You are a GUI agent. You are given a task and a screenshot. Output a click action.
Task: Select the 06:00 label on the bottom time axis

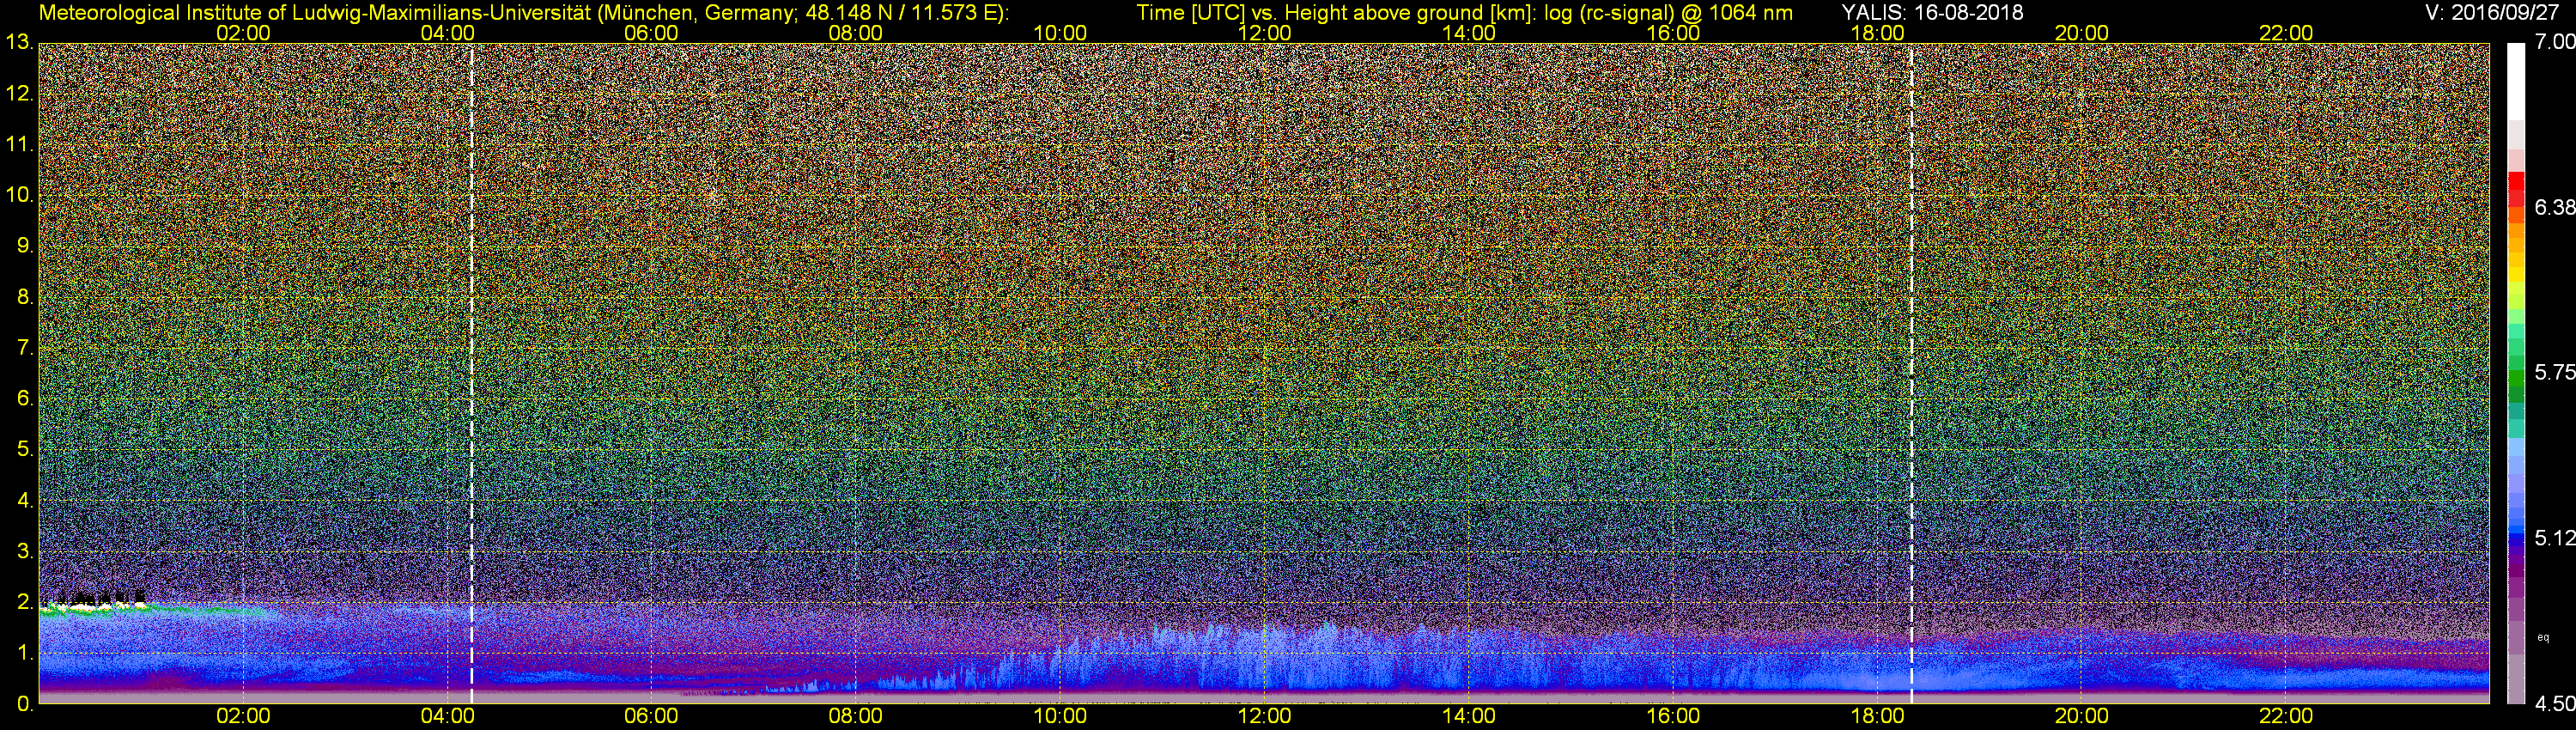tap(651, 717)
